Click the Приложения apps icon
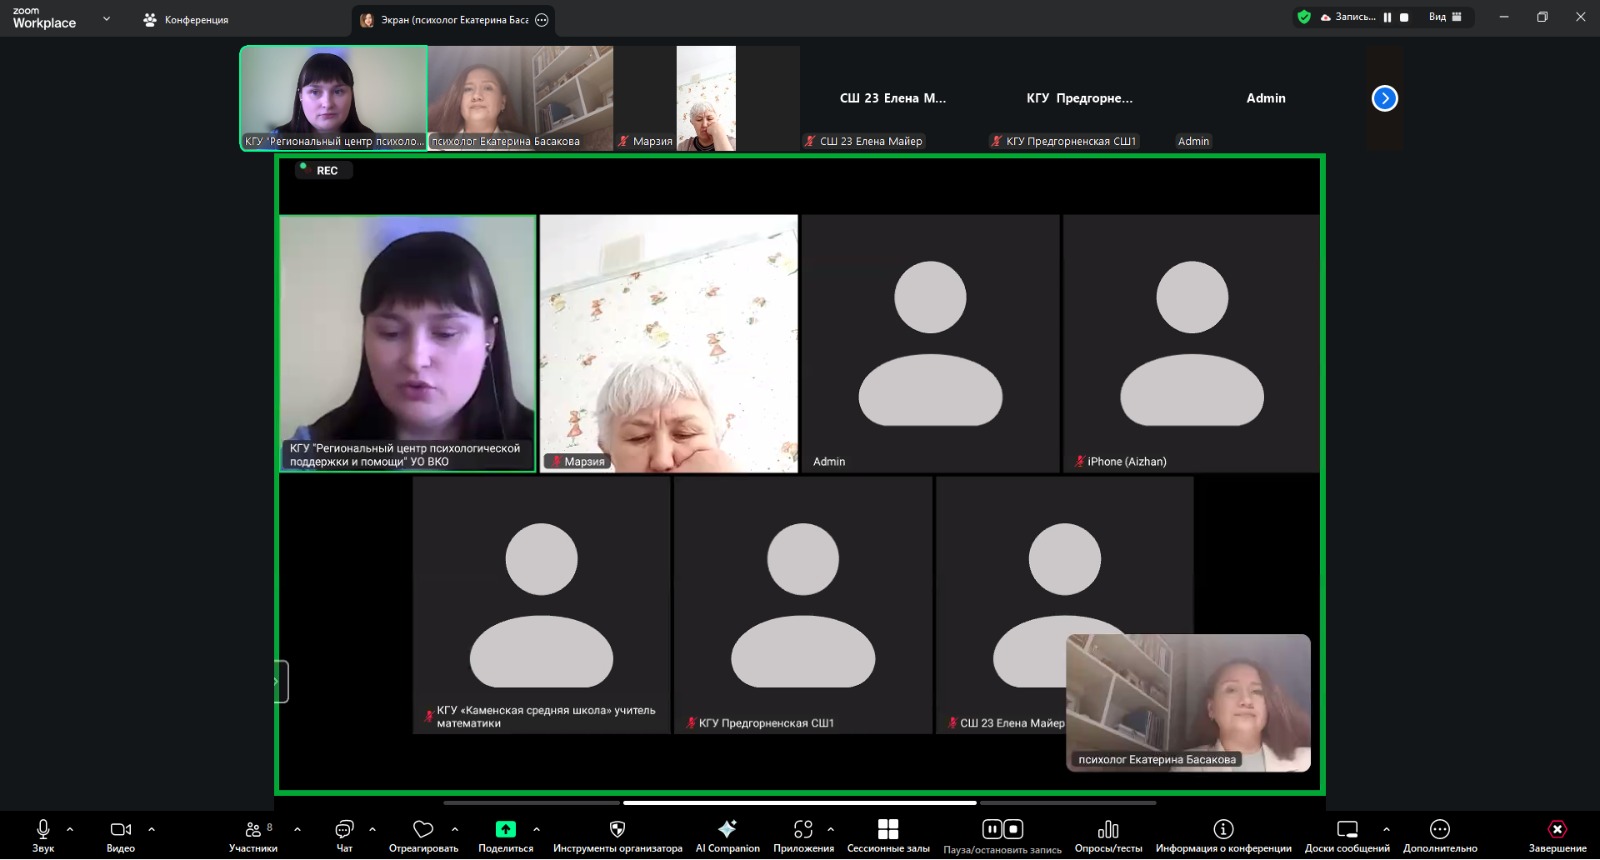Screen dimensions: 1600x860 [x=803, y=830]
